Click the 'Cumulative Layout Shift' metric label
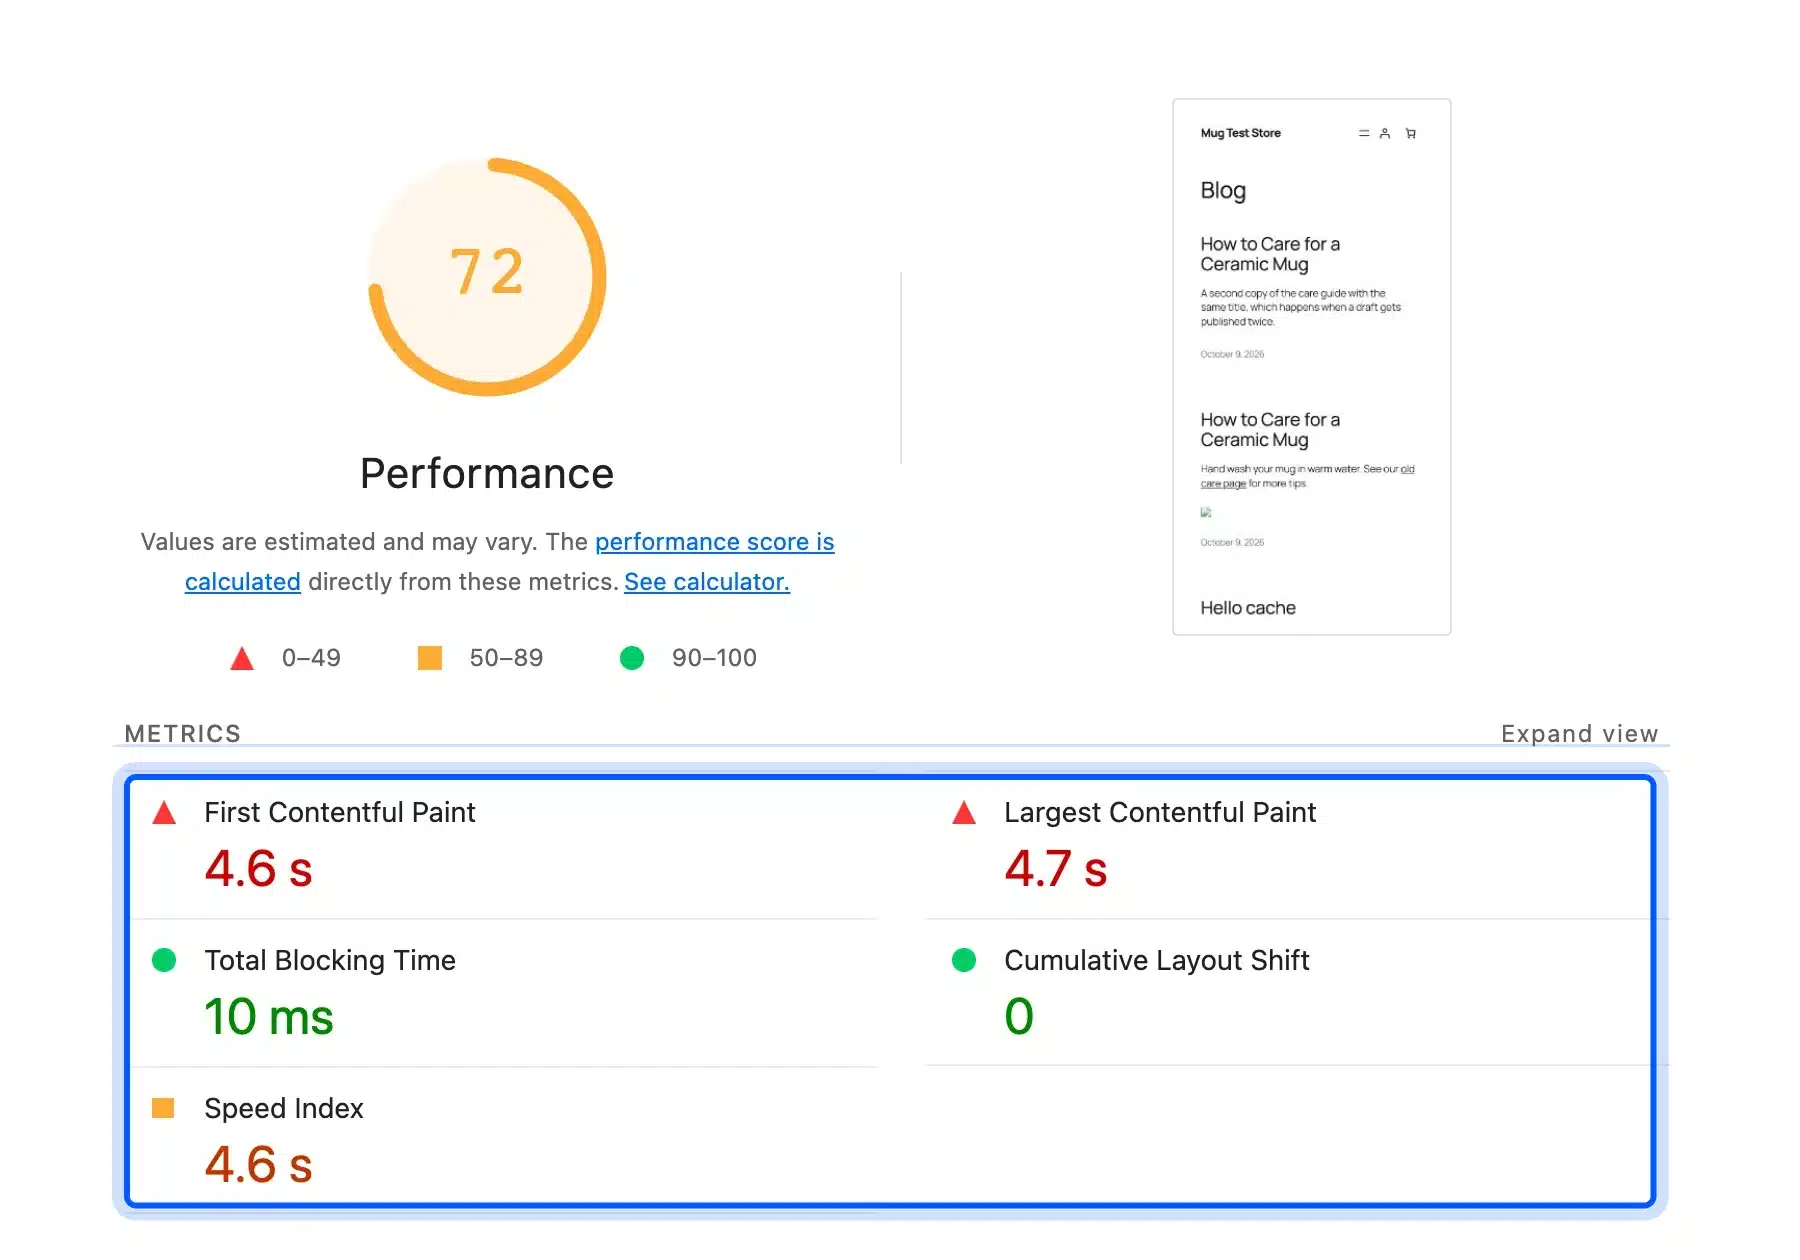 point(1157,960)
